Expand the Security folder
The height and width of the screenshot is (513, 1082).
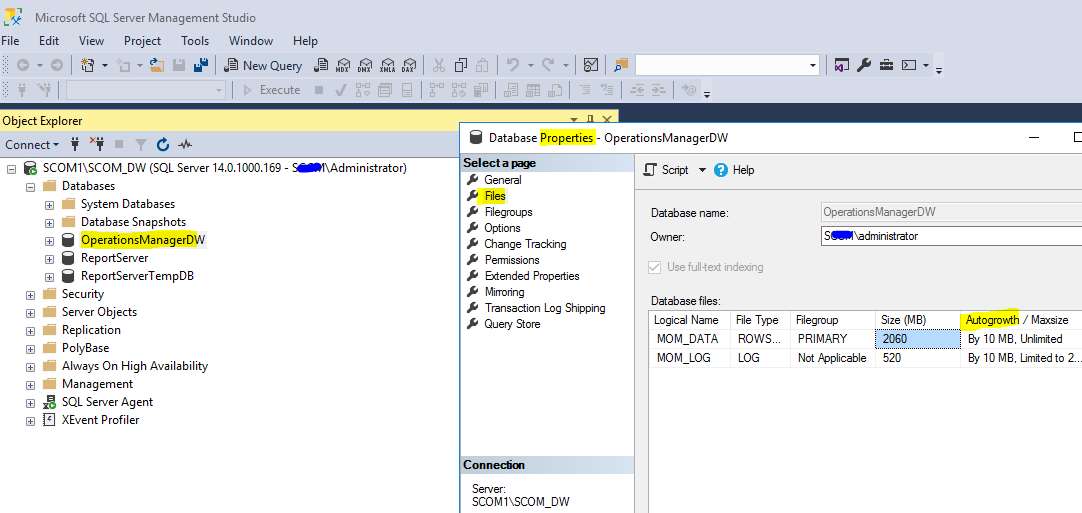click(30, 294)
